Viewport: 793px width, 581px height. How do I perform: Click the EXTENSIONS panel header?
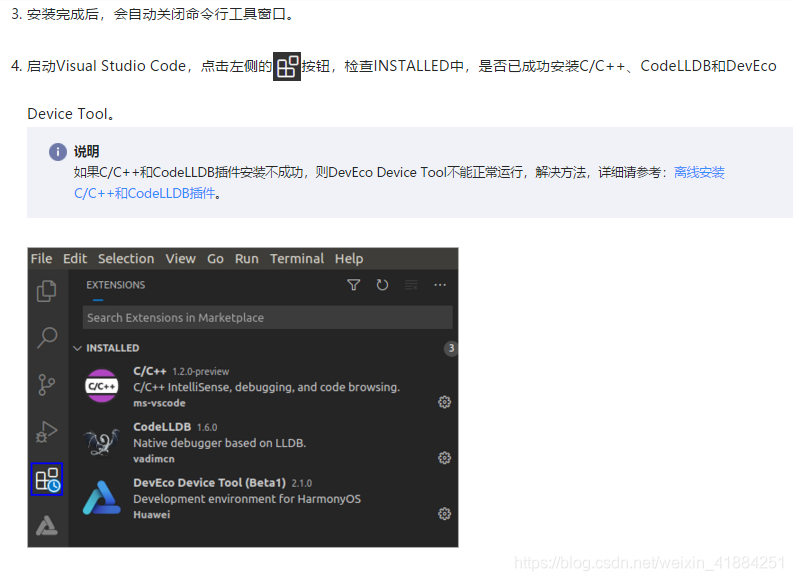tap(115, 285)
